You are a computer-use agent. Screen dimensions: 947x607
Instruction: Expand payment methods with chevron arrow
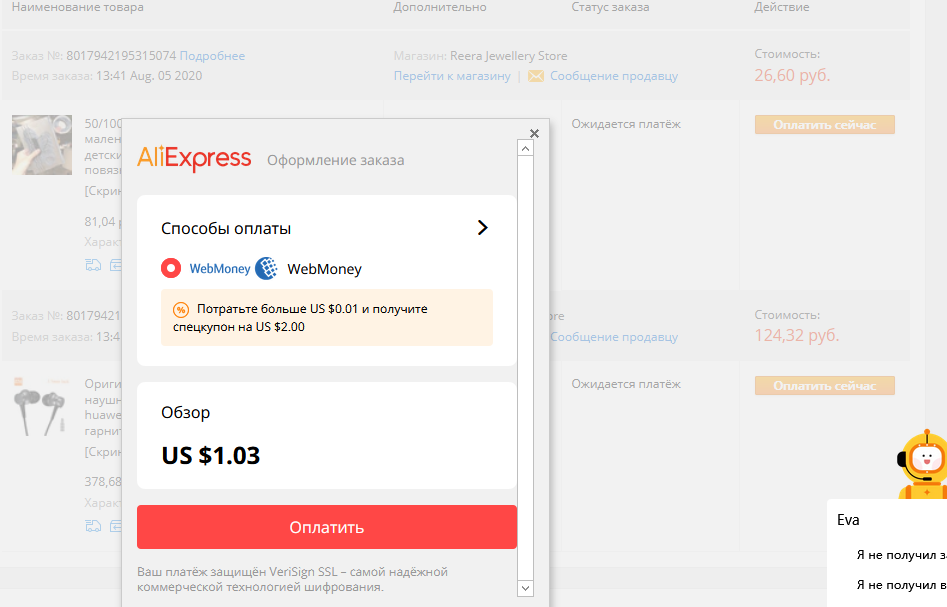[482, 228]
